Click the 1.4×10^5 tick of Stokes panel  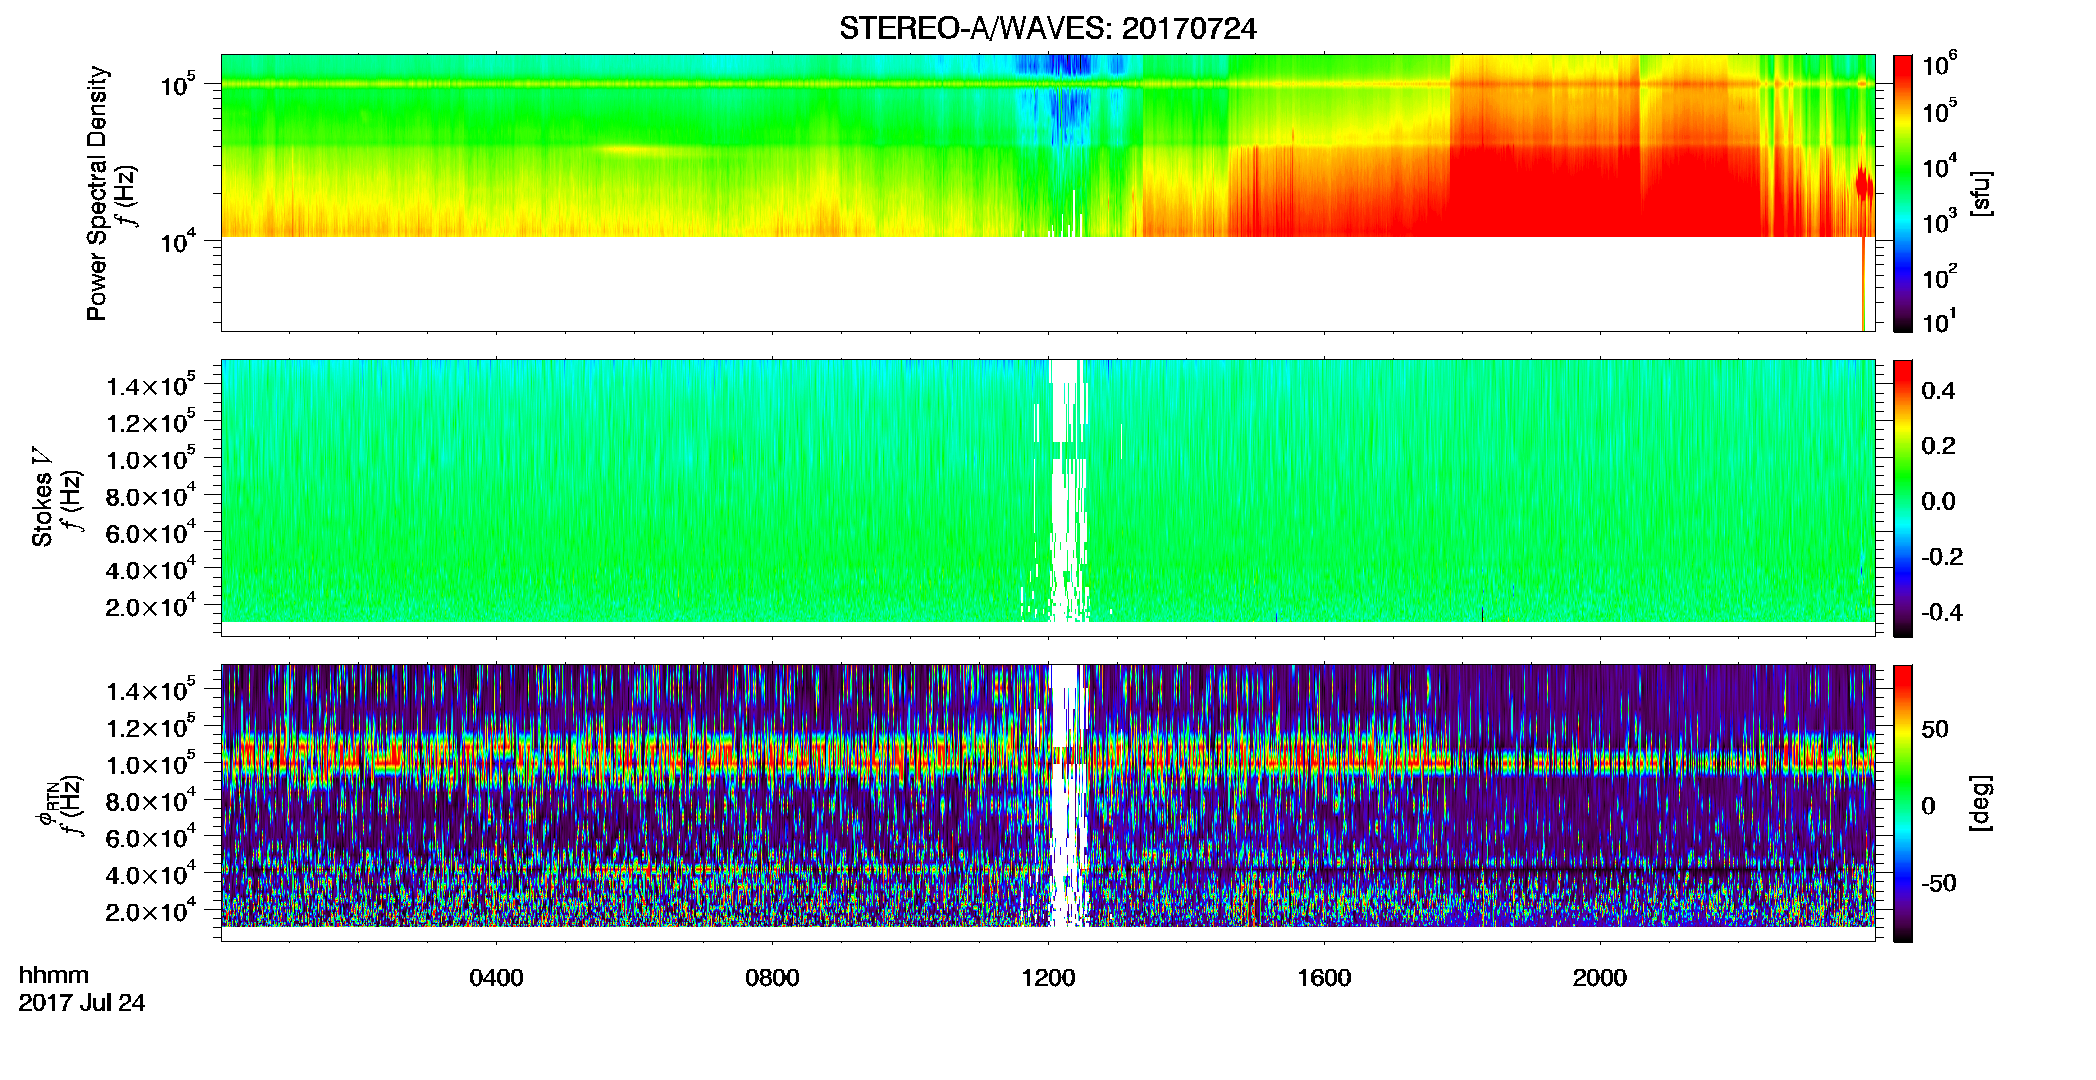pyautogui.click(x=151, y=386)
